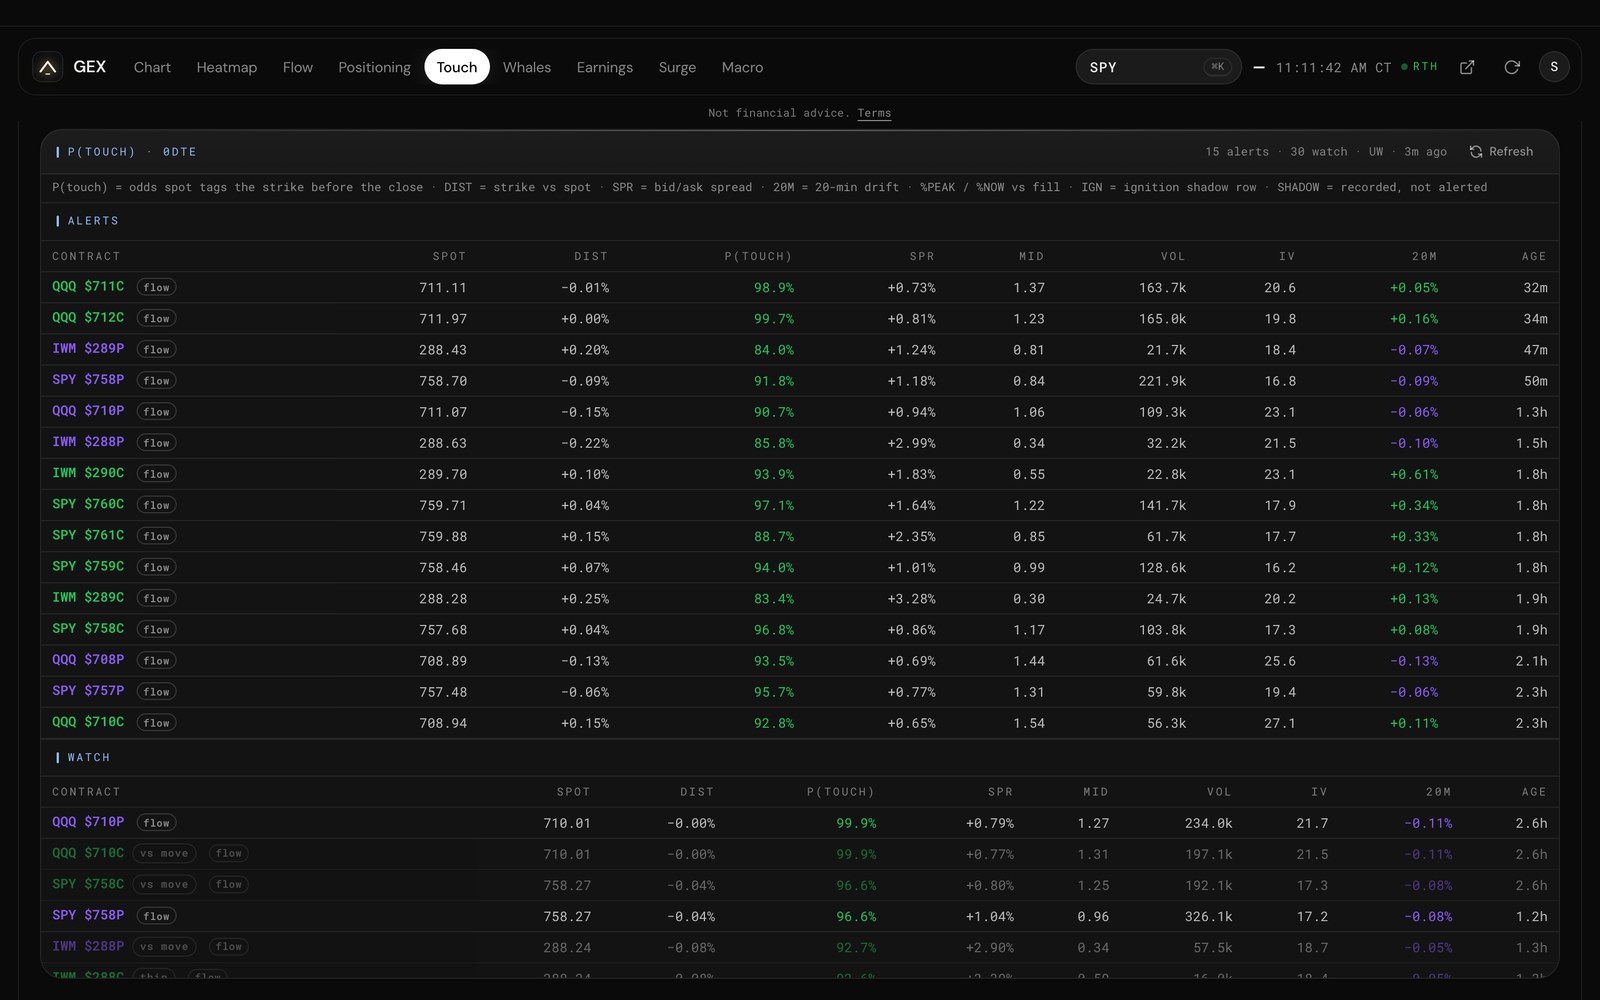Open the Terms link
Screen dimensions: 1600x1000
click(x=874, y=113)
